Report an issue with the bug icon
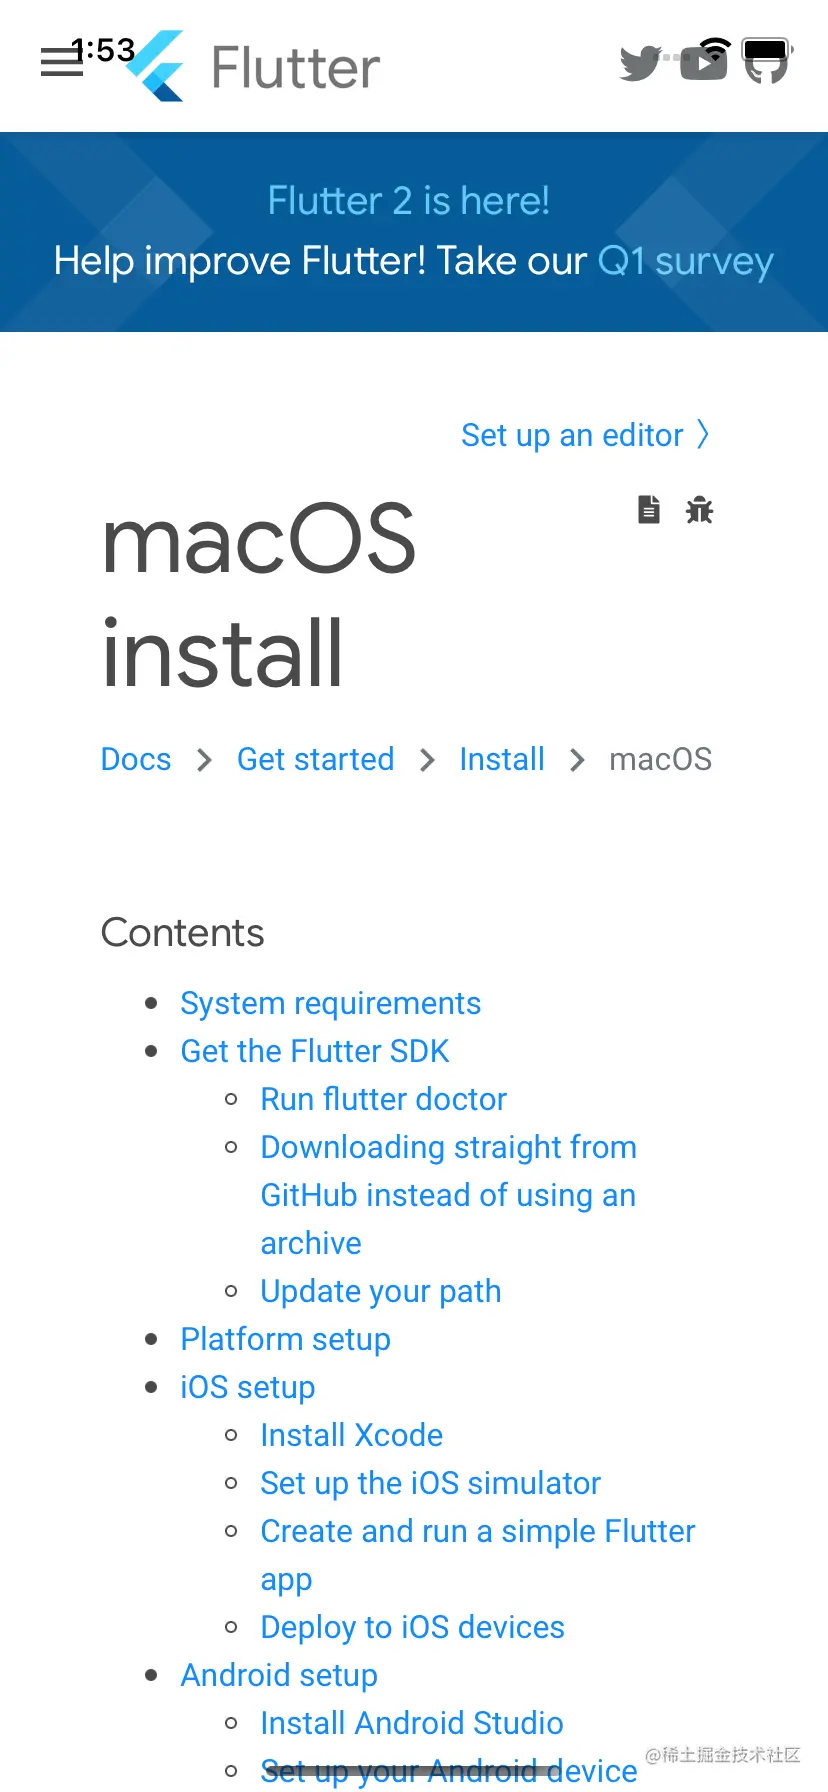This screenshot has height=1792, width=828. coord(699,509)
